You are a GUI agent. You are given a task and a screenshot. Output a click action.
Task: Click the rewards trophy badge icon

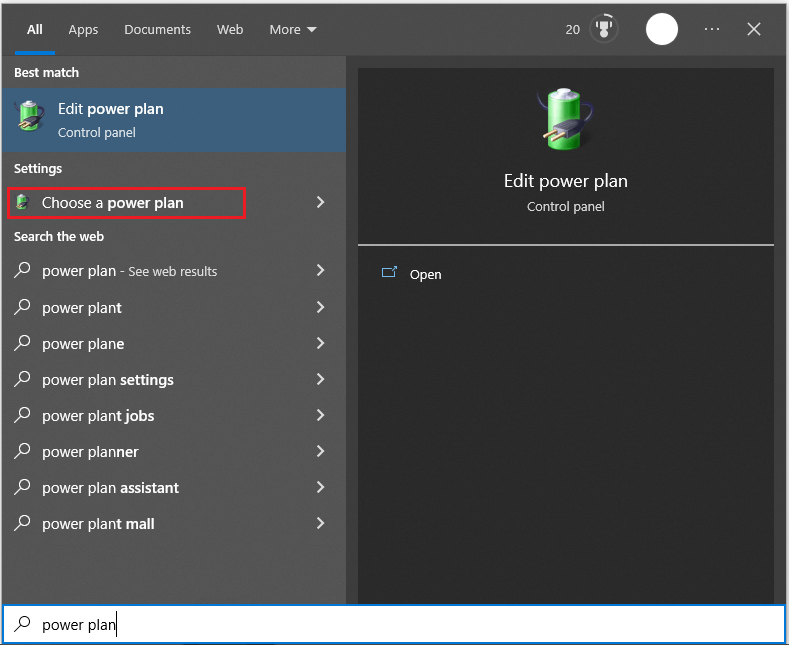pyautogui.click(x=604, y=29)
